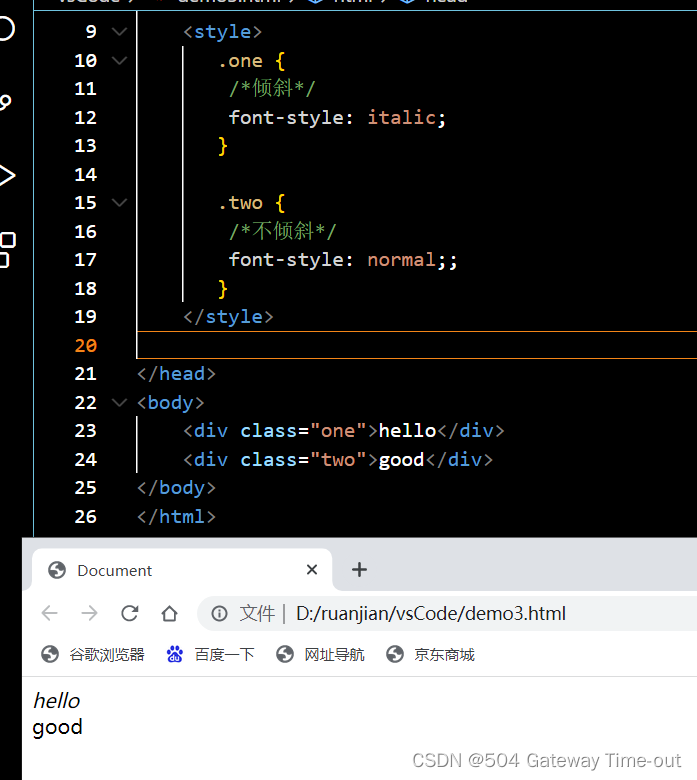Open the 百度一下 bookmark
This screenshot has height=780, width=697.
click(210, 655)
